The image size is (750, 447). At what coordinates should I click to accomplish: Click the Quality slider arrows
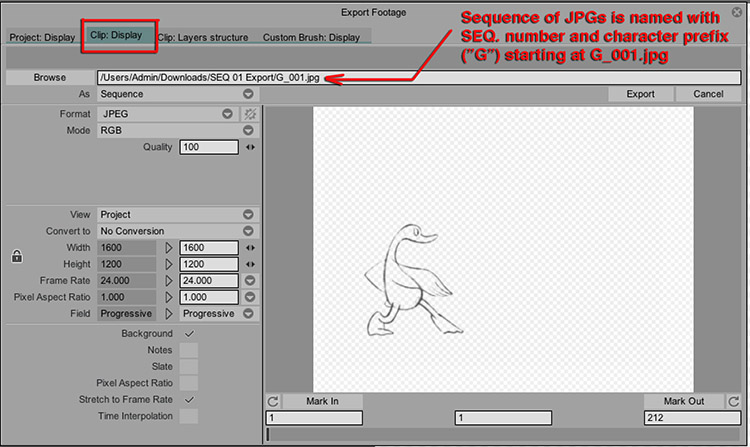[250, 147]
